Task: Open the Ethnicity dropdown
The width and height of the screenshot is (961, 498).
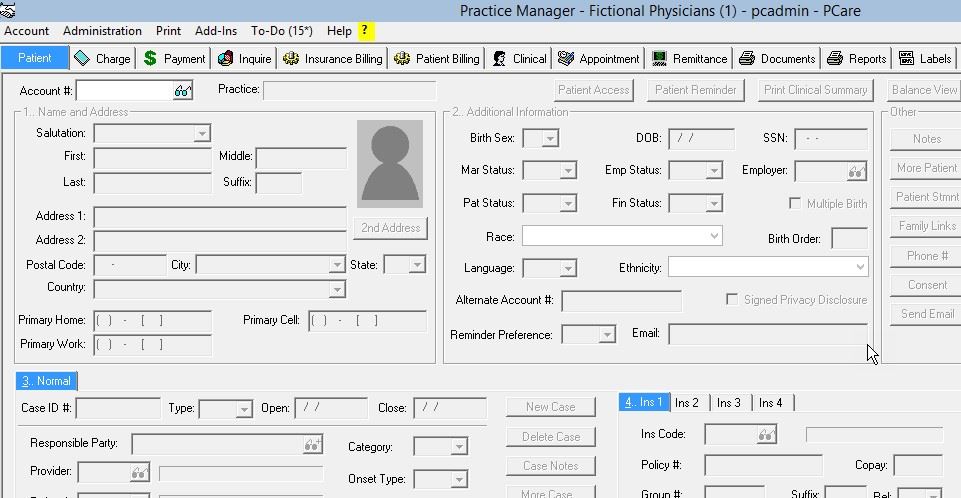Action: click(860, 267)
